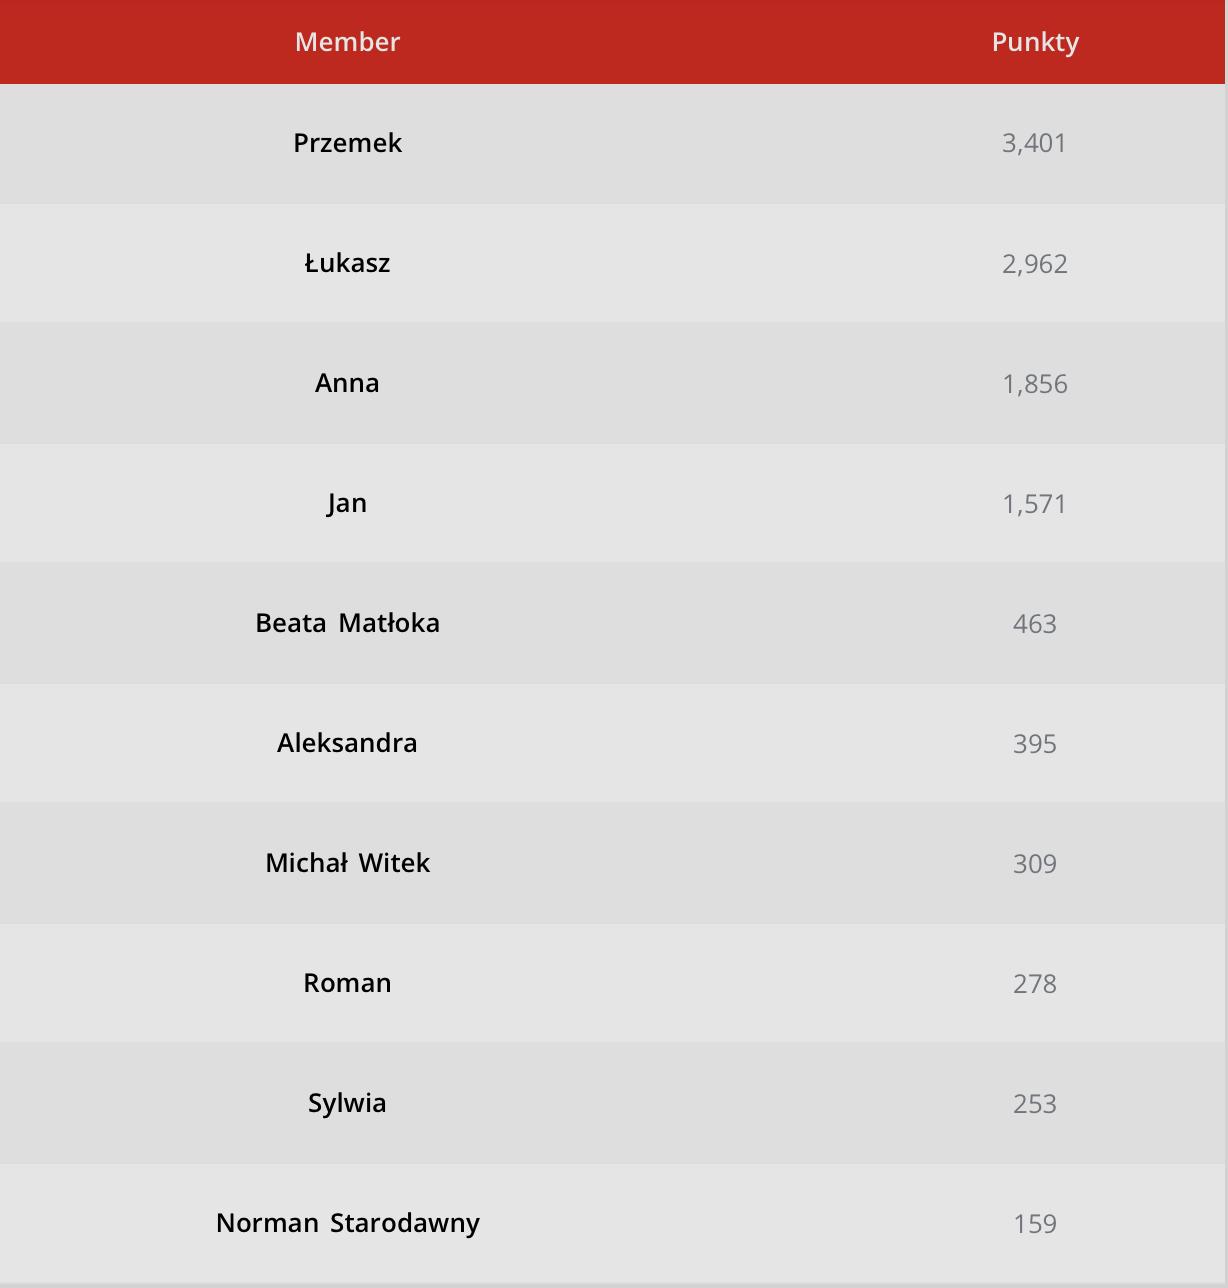Click on member Anna
The height and width of the screenshot is (1288, 1228).
[x=347, y=383]
